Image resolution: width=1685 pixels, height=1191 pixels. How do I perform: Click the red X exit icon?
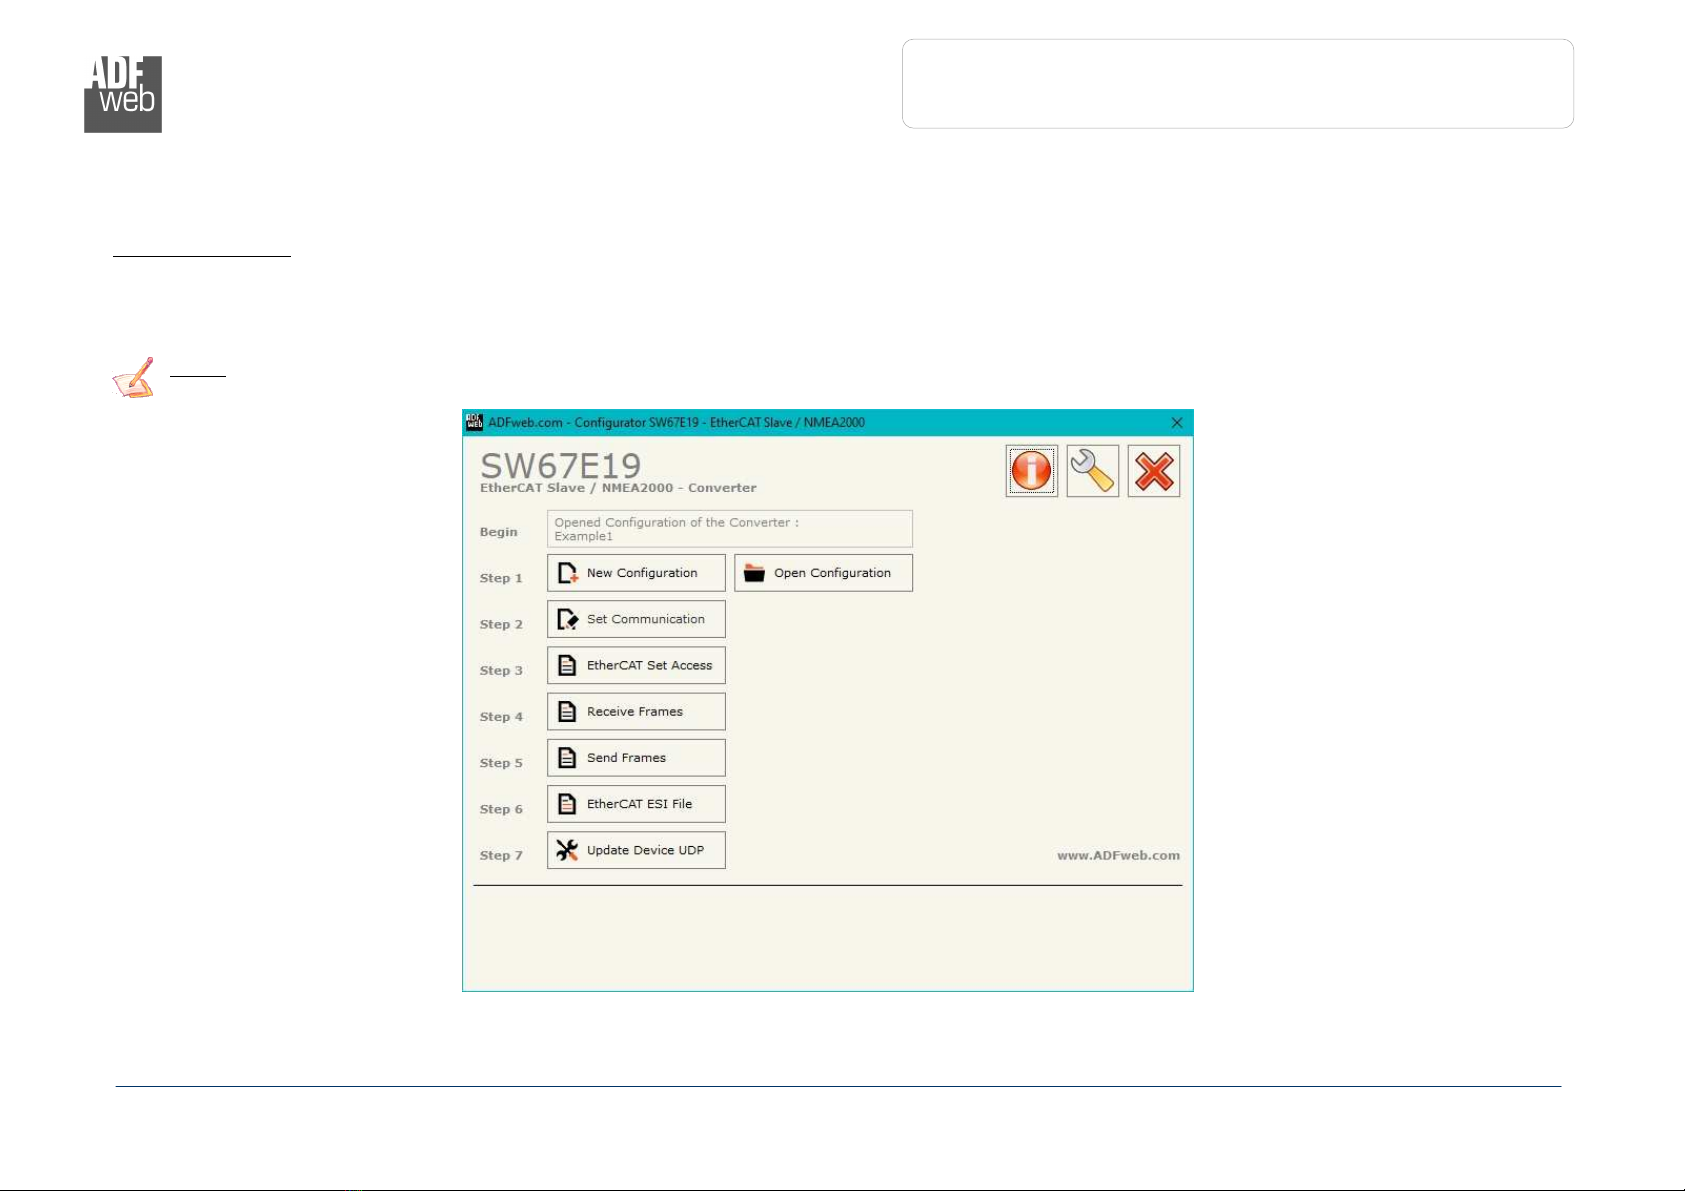tap(1154, 471)
